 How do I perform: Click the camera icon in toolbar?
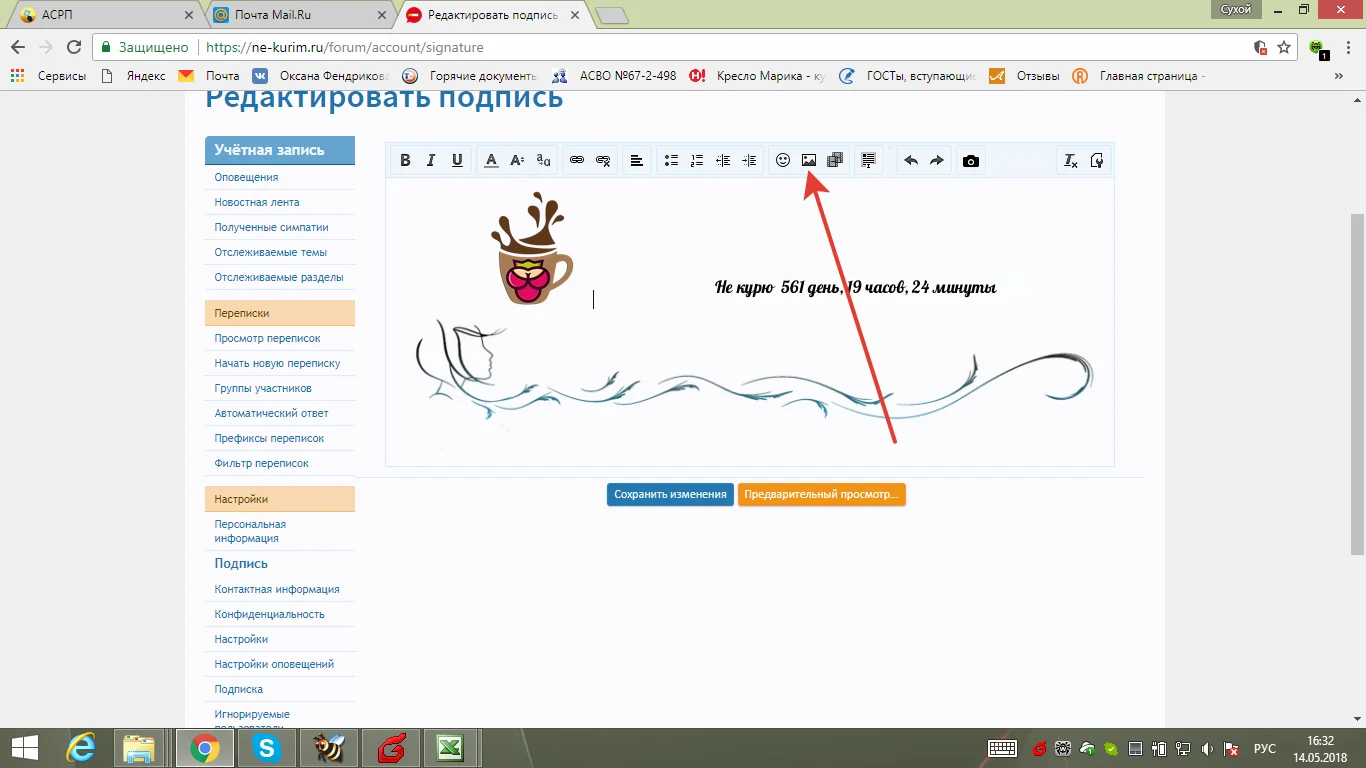[x=970, y=161]
